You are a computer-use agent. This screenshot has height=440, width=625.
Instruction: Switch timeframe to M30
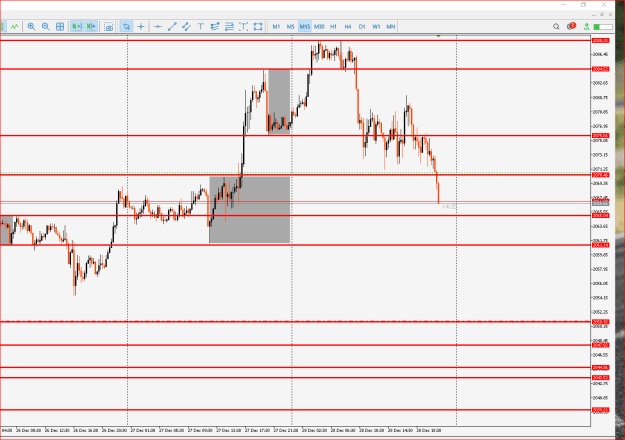click(319, 27)
